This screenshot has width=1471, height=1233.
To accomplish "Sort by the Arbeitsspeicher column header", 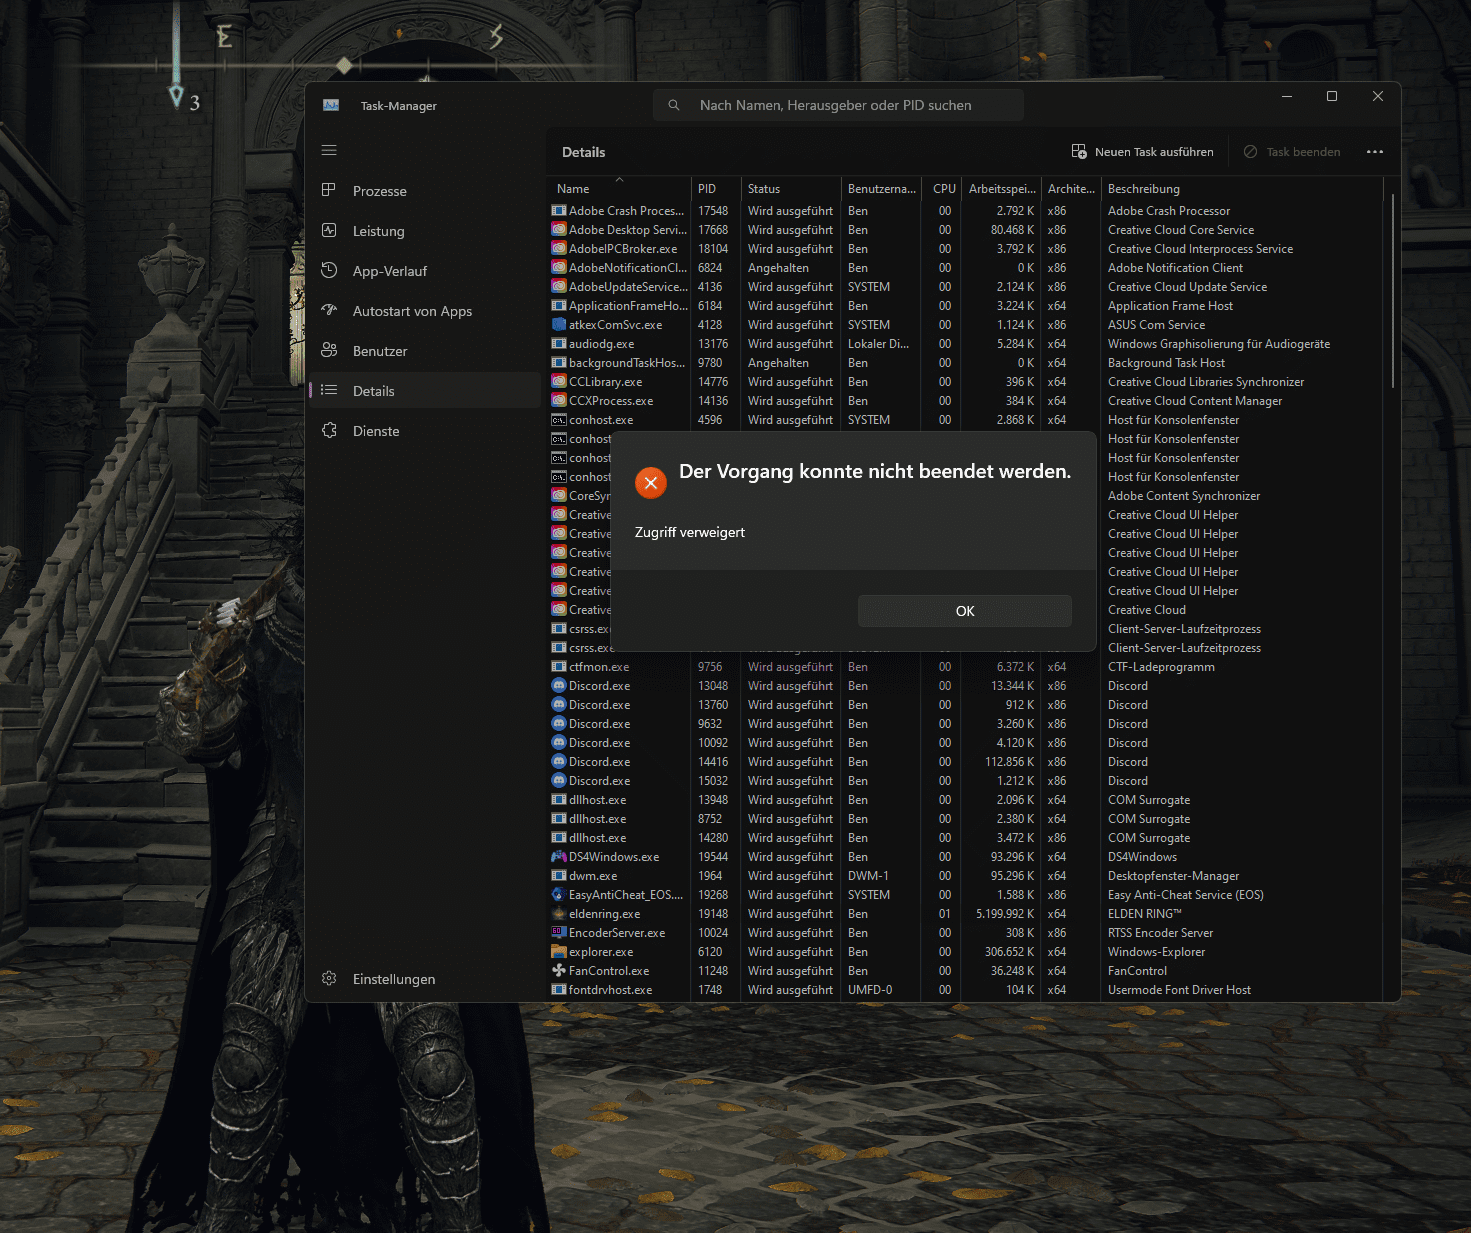I will pos(1001,189).
